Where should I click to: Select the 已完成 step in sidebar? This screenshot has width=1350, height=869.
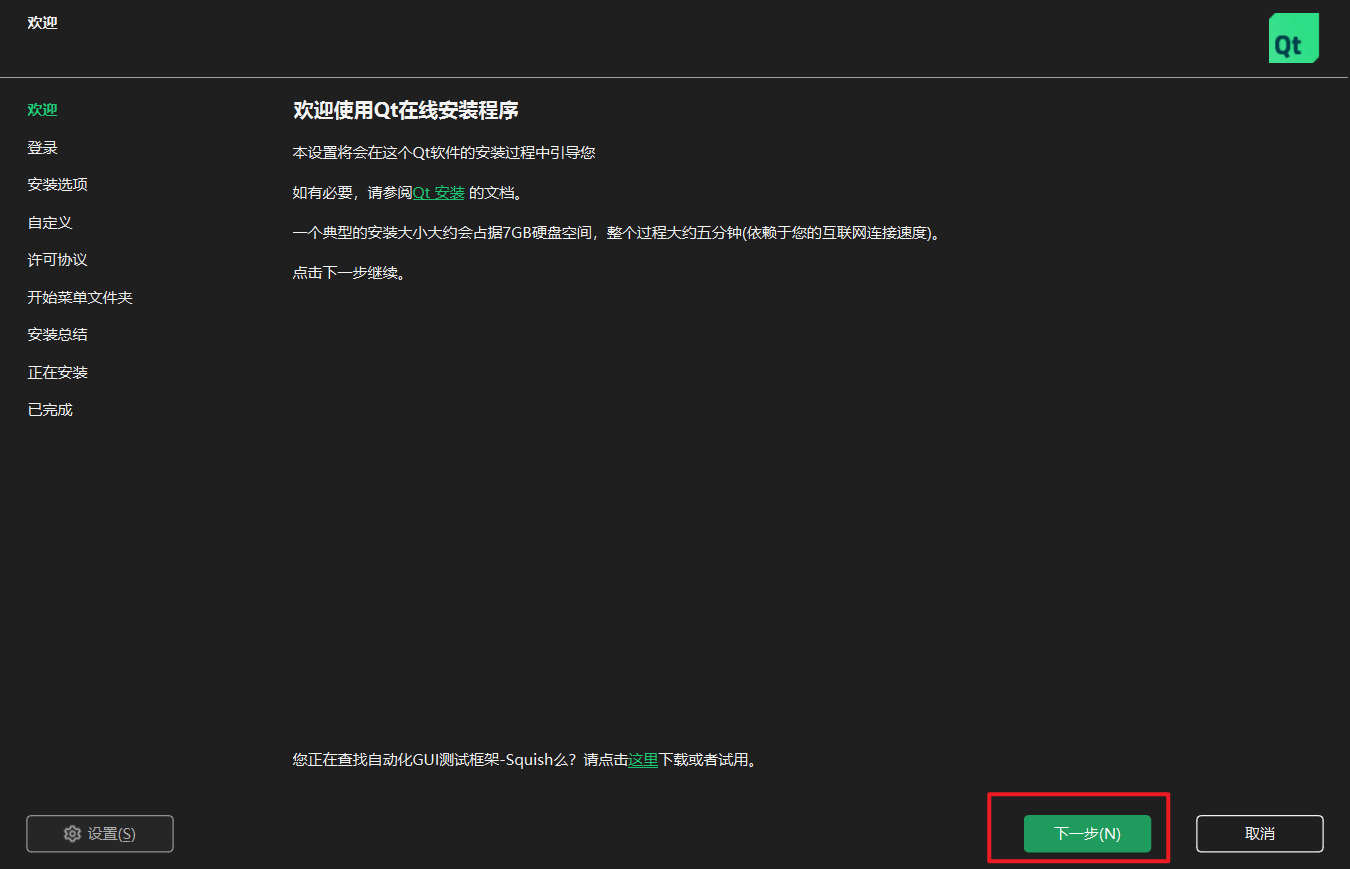click(x=50, y=410)
